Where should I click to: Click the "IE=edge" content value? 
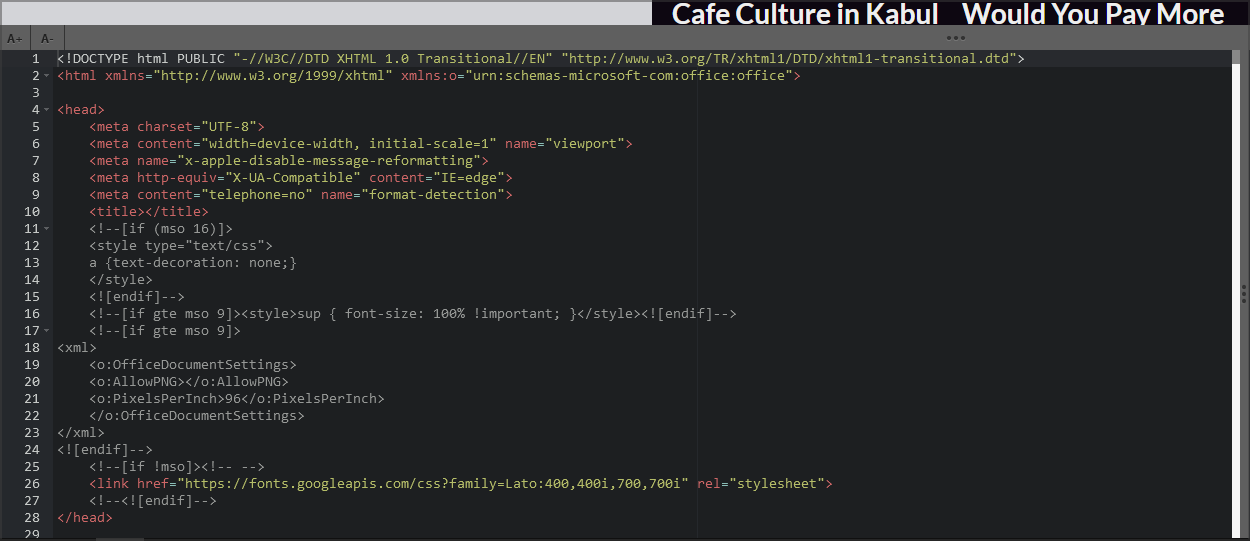468,178
